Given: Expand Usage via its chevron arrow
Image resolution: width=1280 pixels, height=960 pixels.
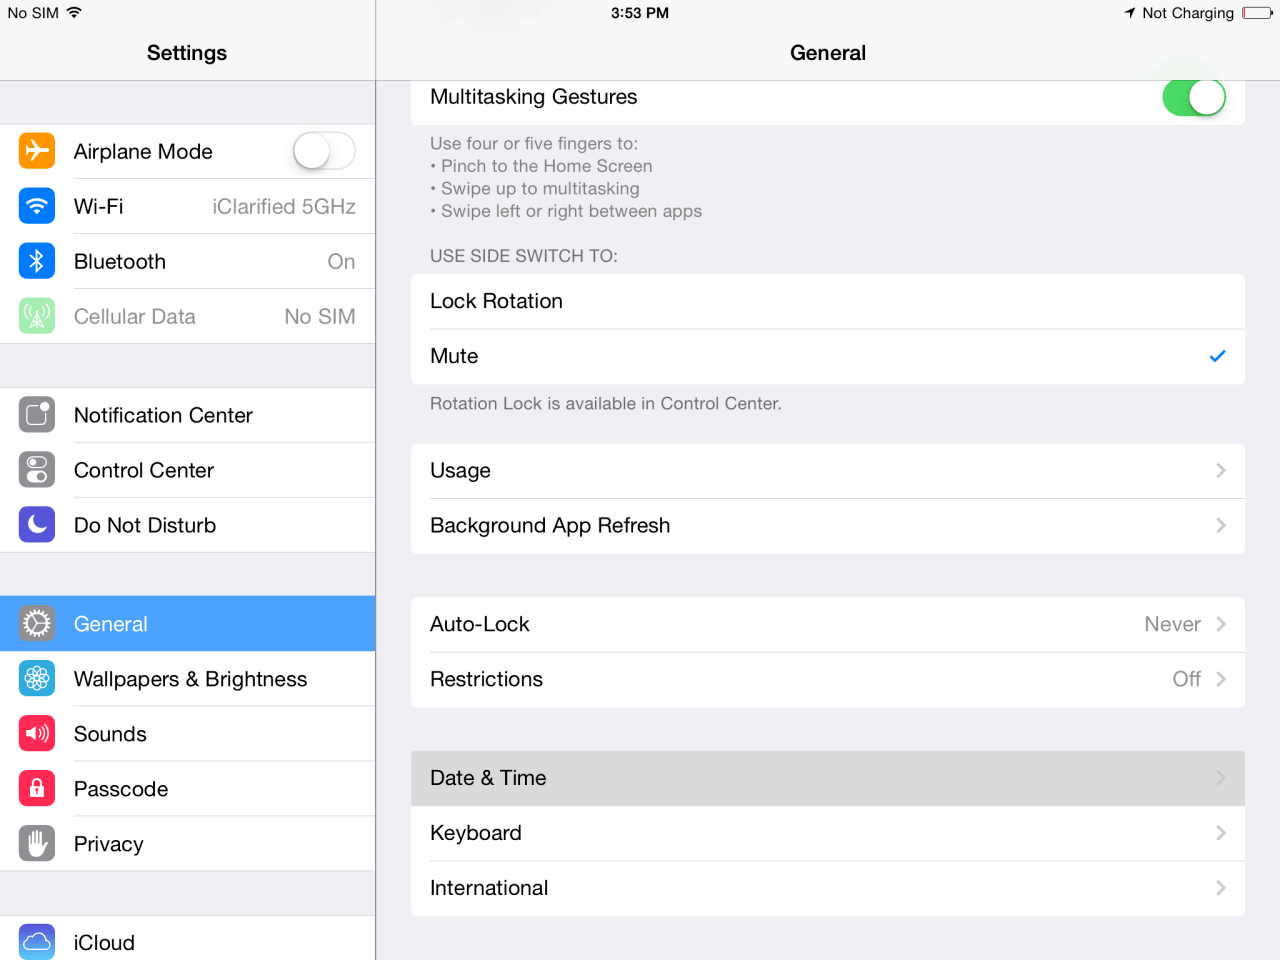Looking at the screenshot, I should click(1220, 470).
